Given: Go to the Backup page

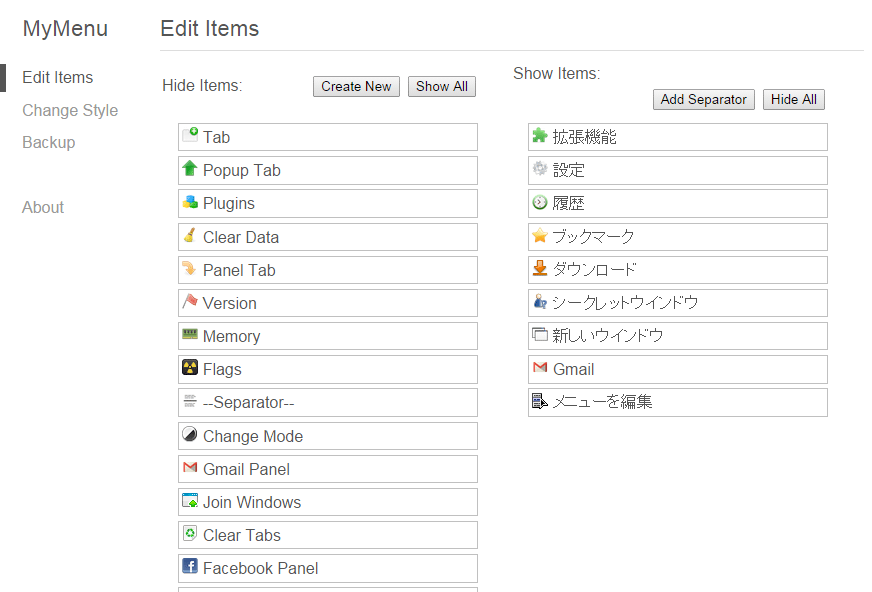Looking at the screenshot, I should [48, 142].
